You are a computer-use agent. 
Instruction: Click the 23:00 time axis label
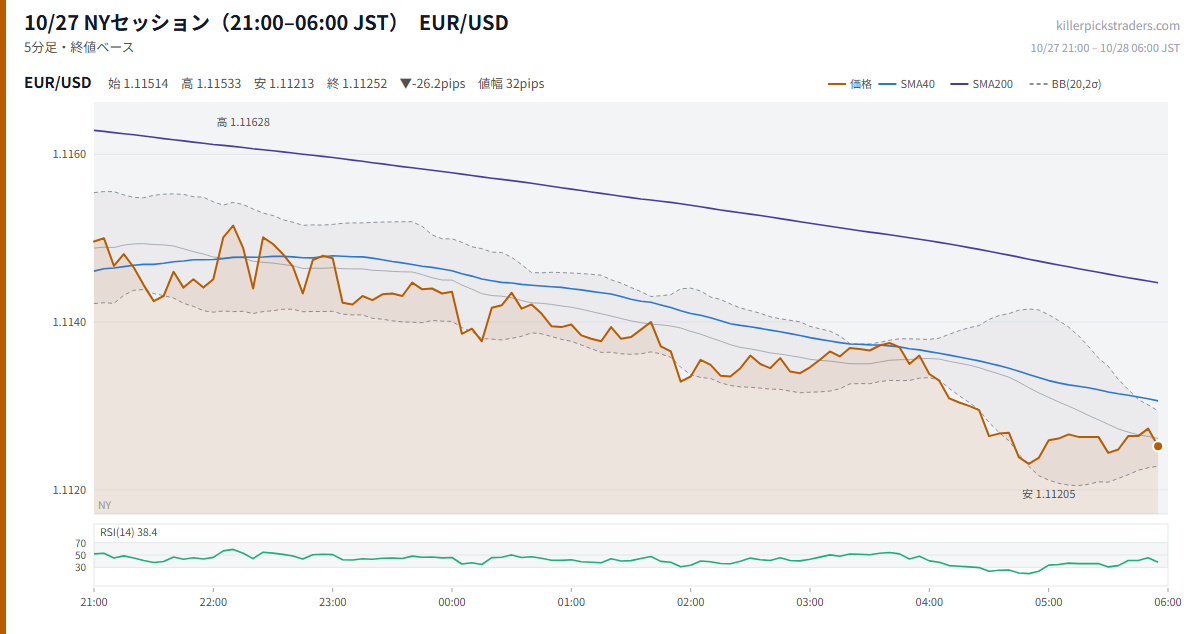click(332, 602)
